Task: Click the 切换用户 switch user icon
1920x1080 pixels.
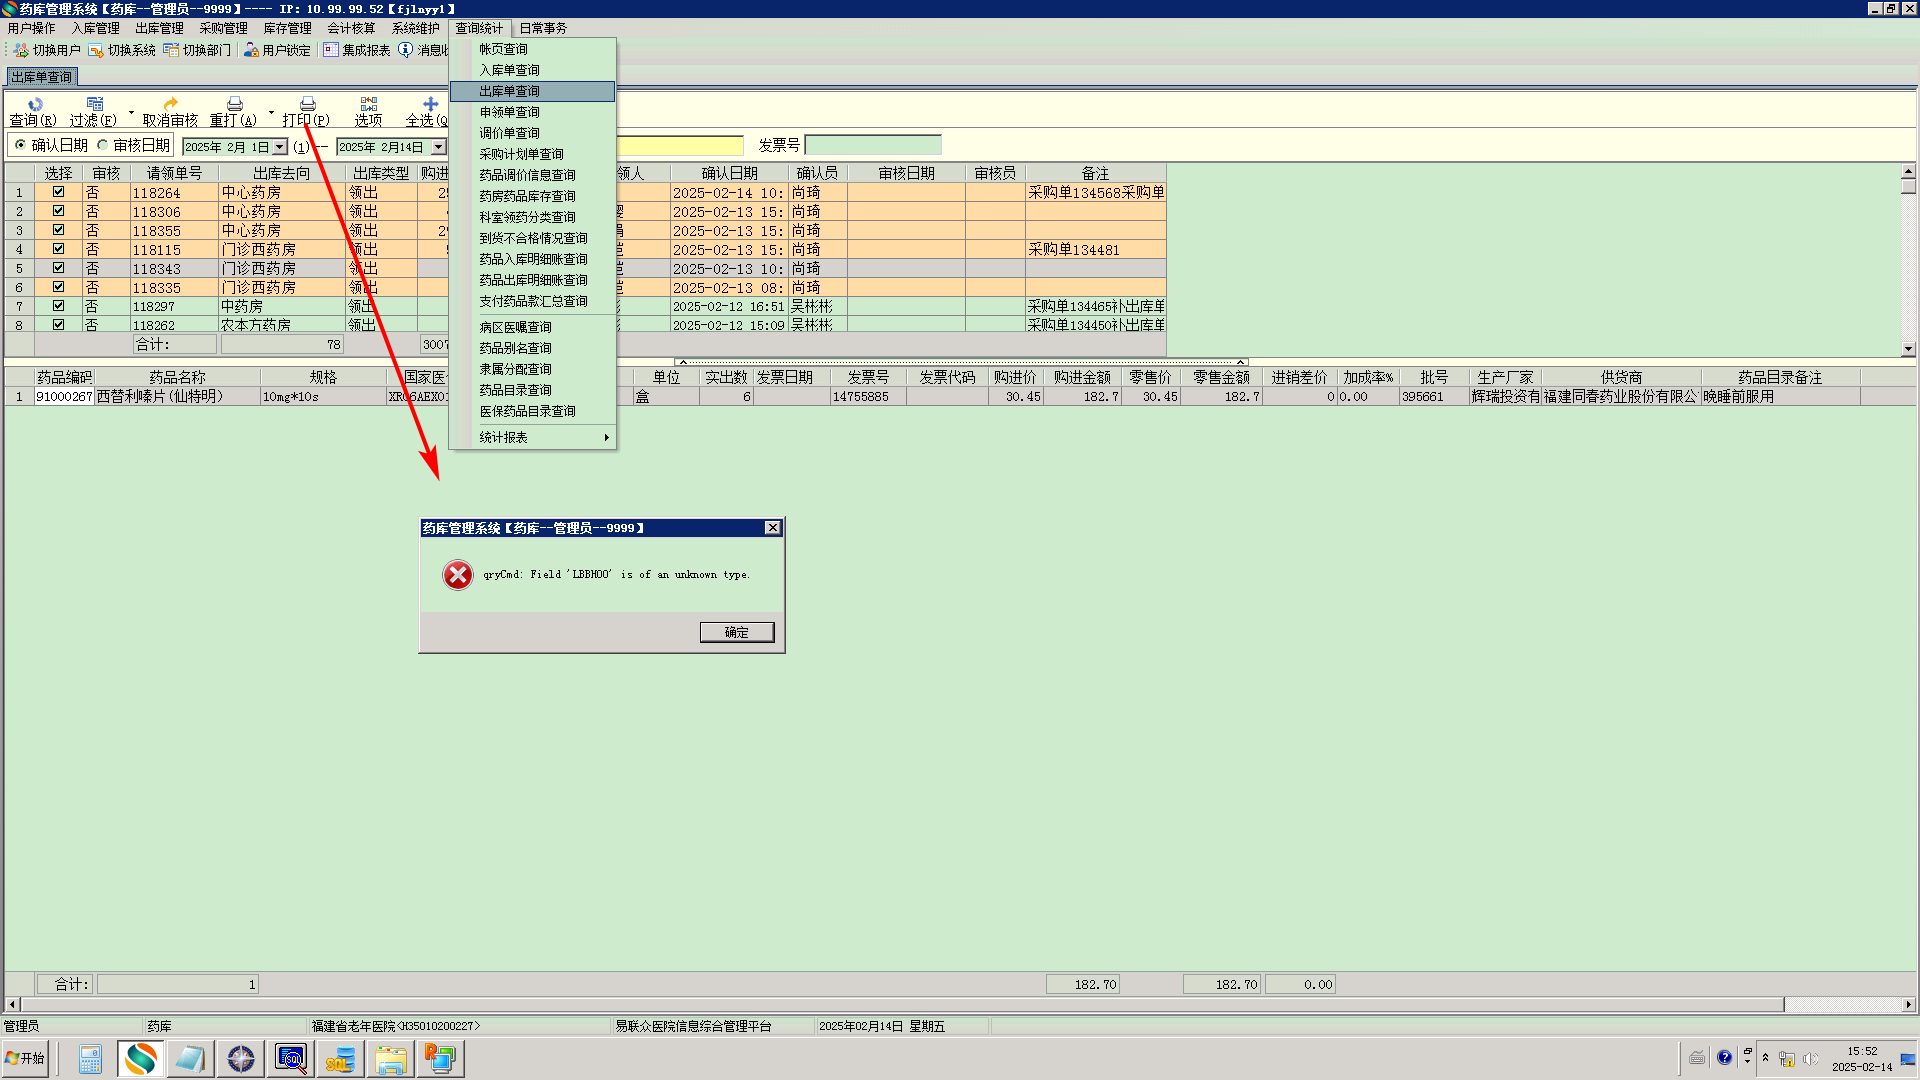Action: tap(21, 50)
